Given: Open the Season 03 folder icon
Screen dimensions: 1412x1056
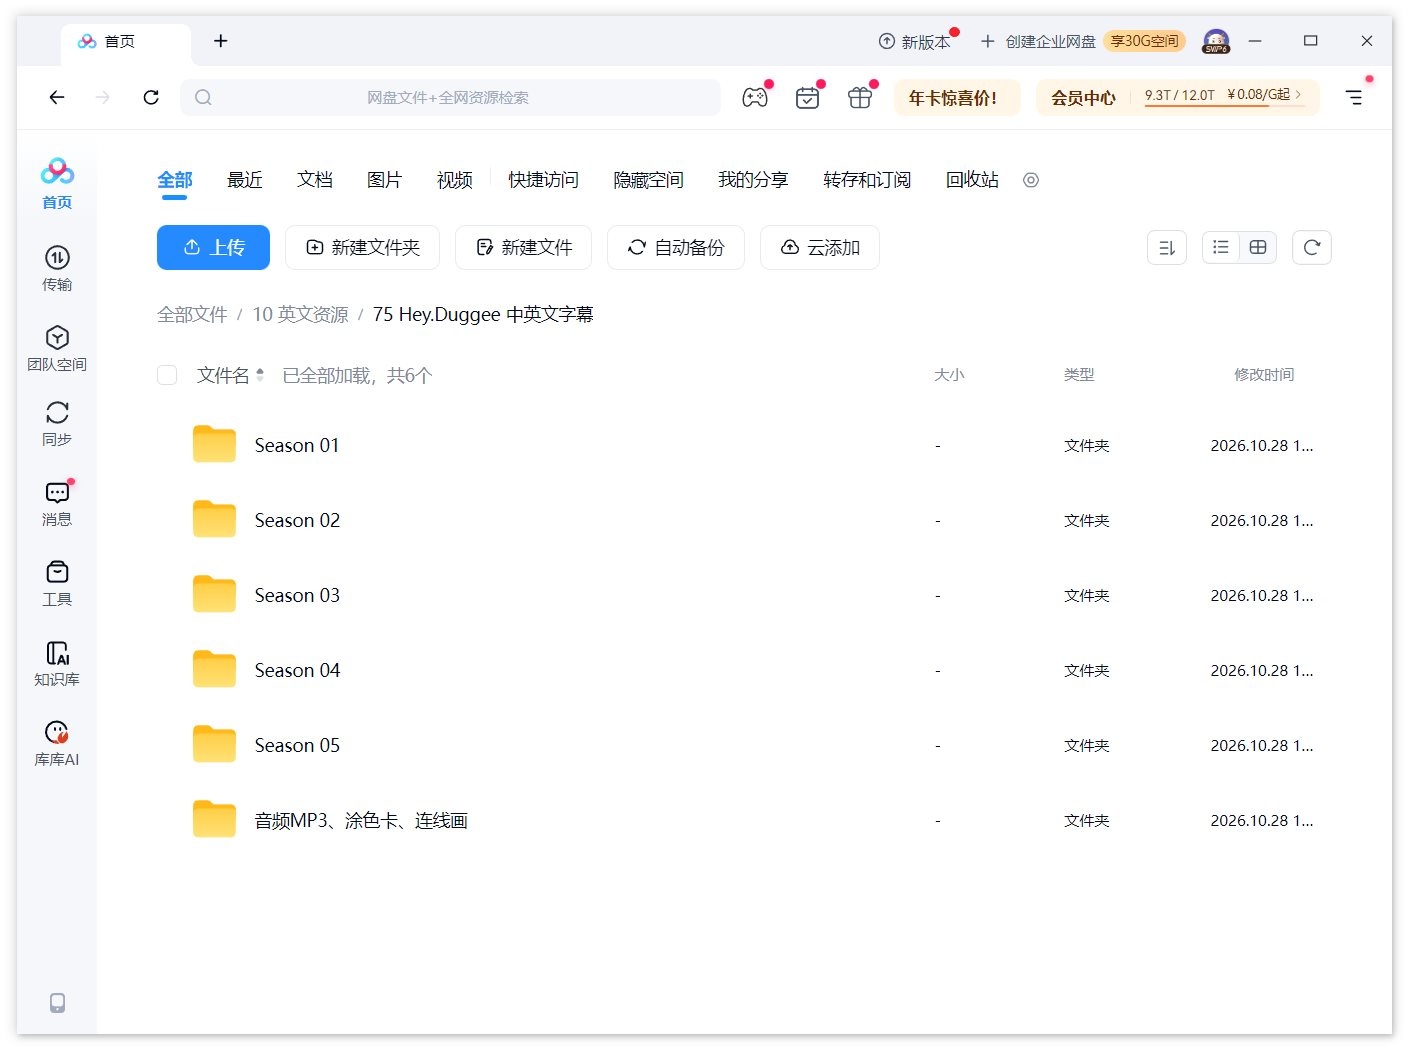Looking at the screenshot, I should point(214,594).
